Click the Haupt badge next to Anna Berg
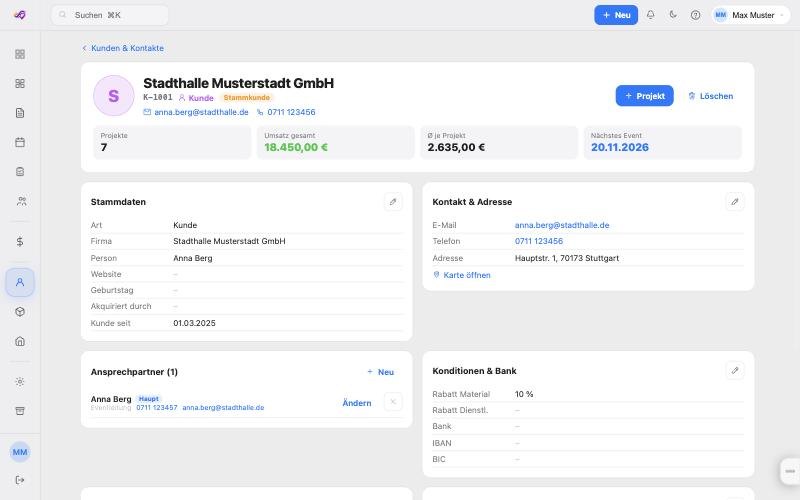This screenshot has height=500, width=800. point(149,398)
